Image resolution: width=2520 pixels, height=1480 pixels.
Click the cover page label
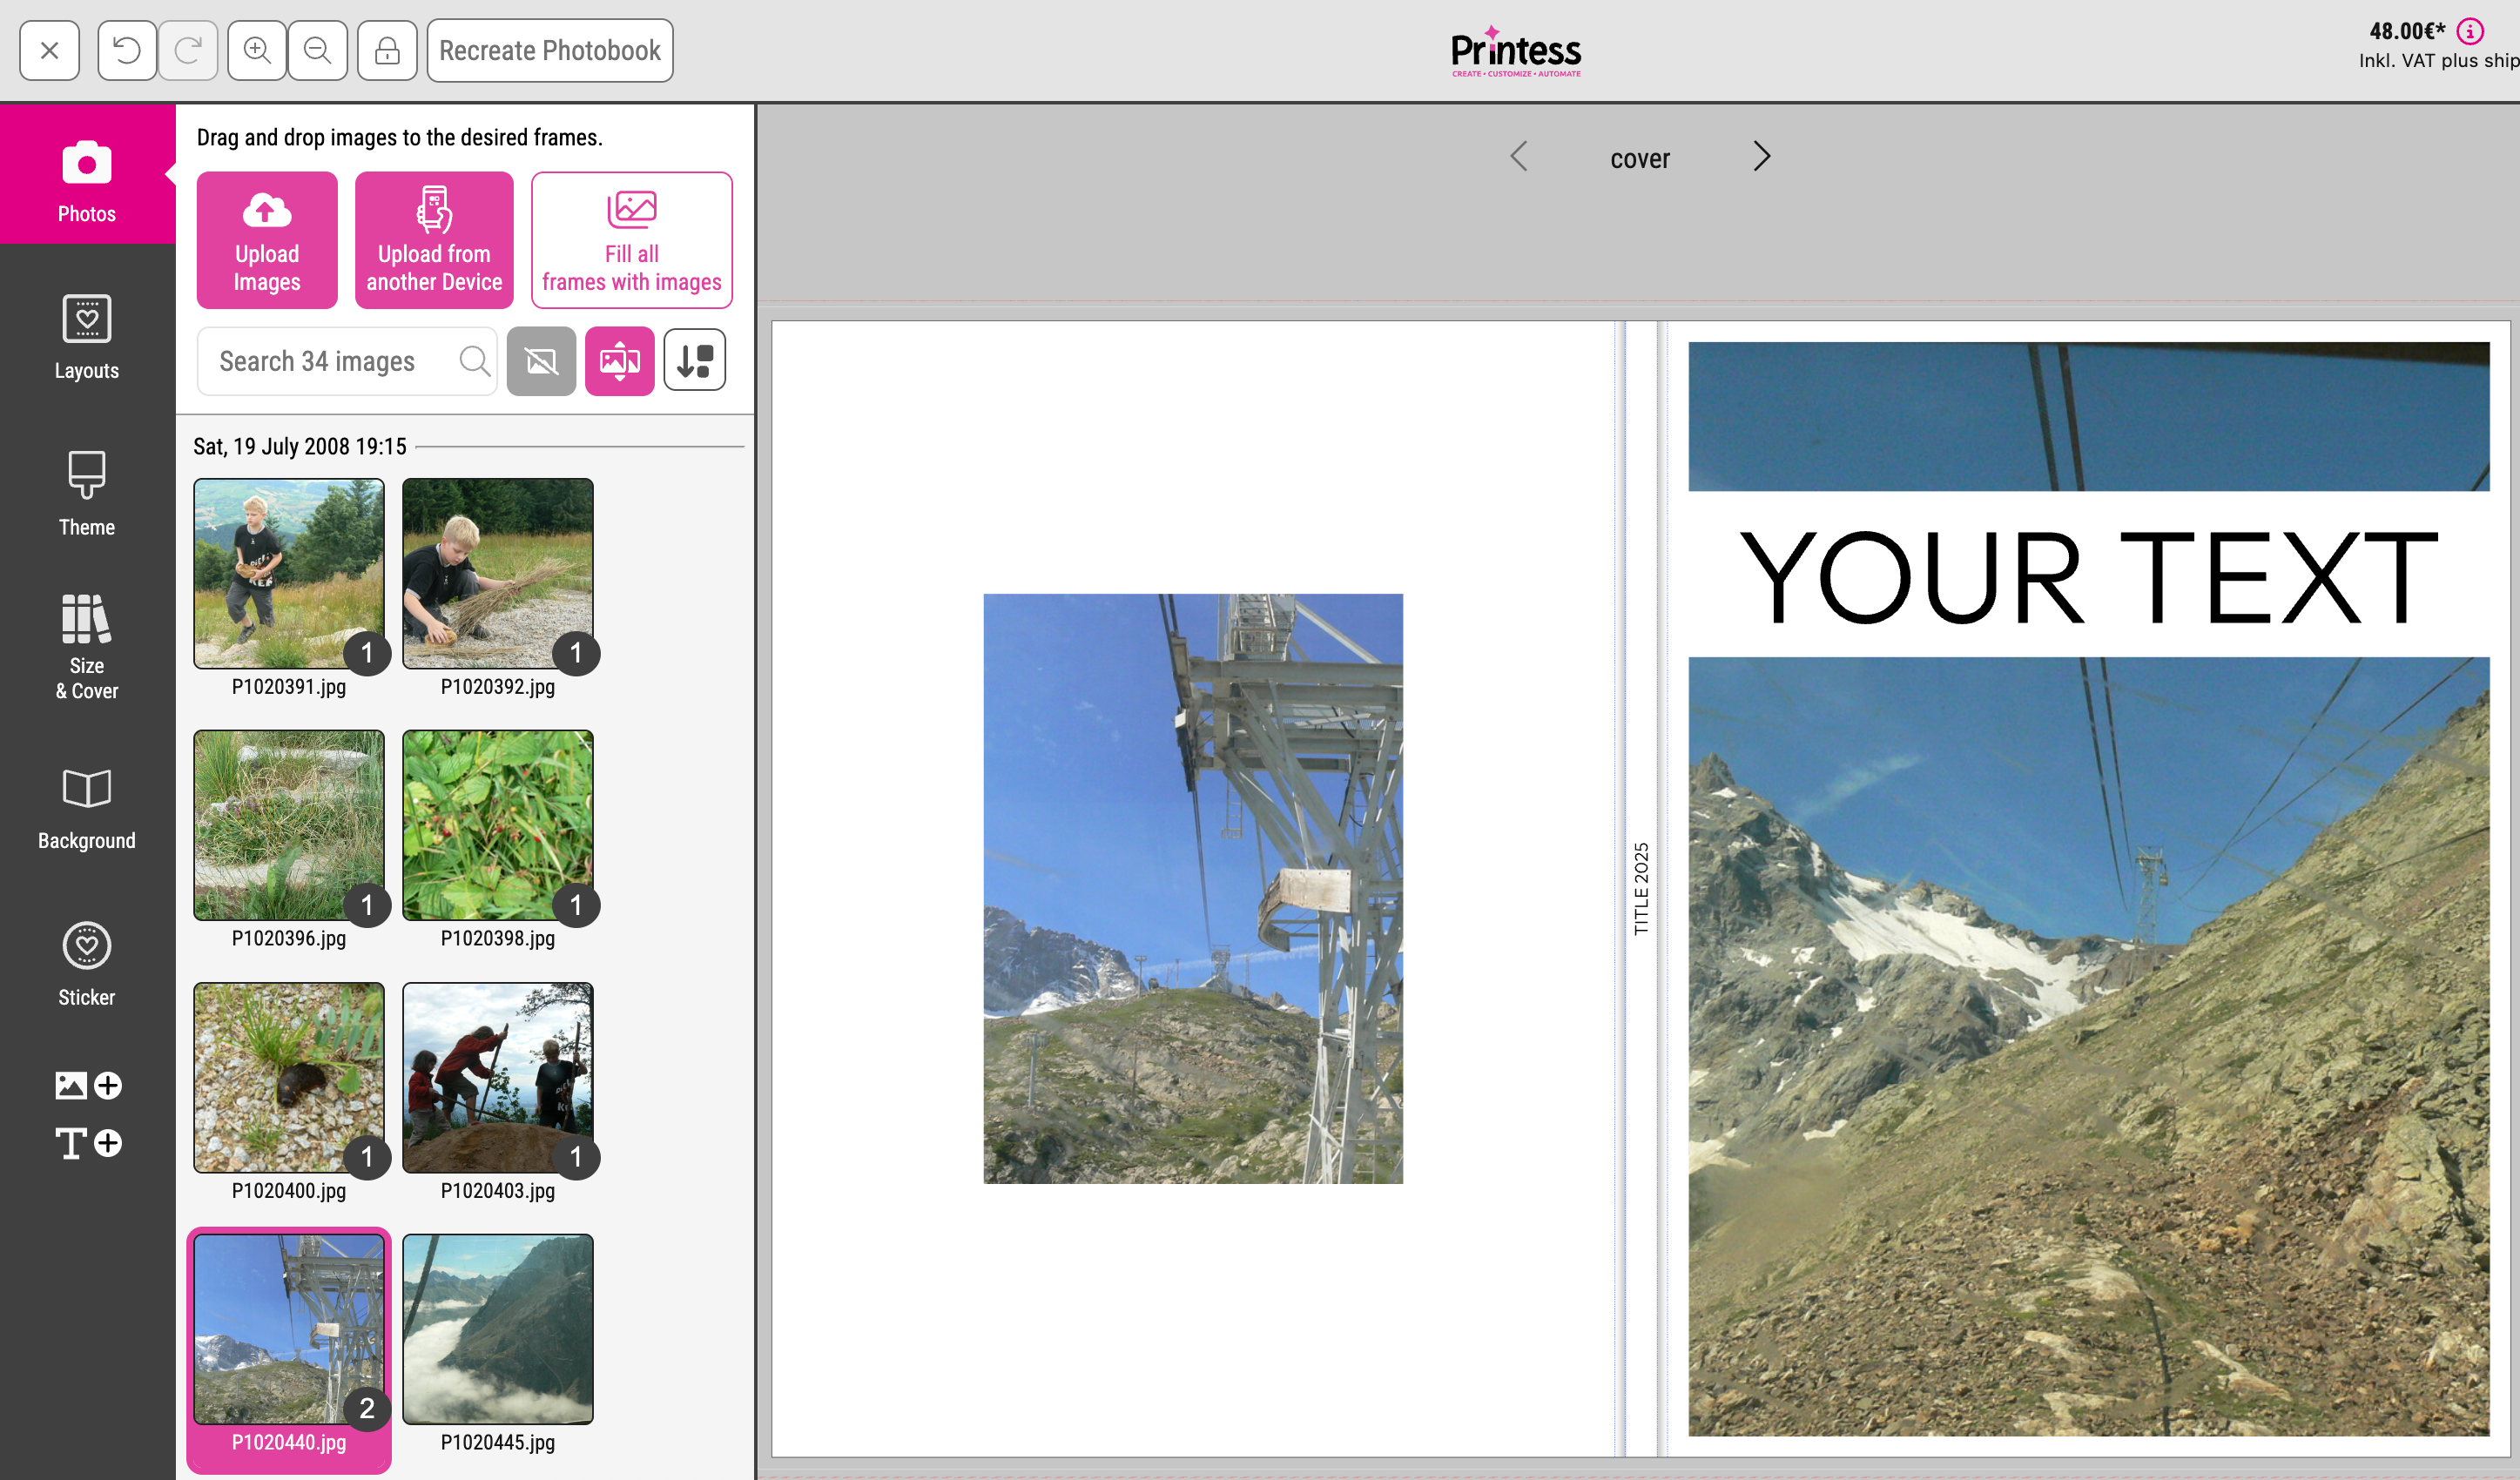click(1640, 158)
